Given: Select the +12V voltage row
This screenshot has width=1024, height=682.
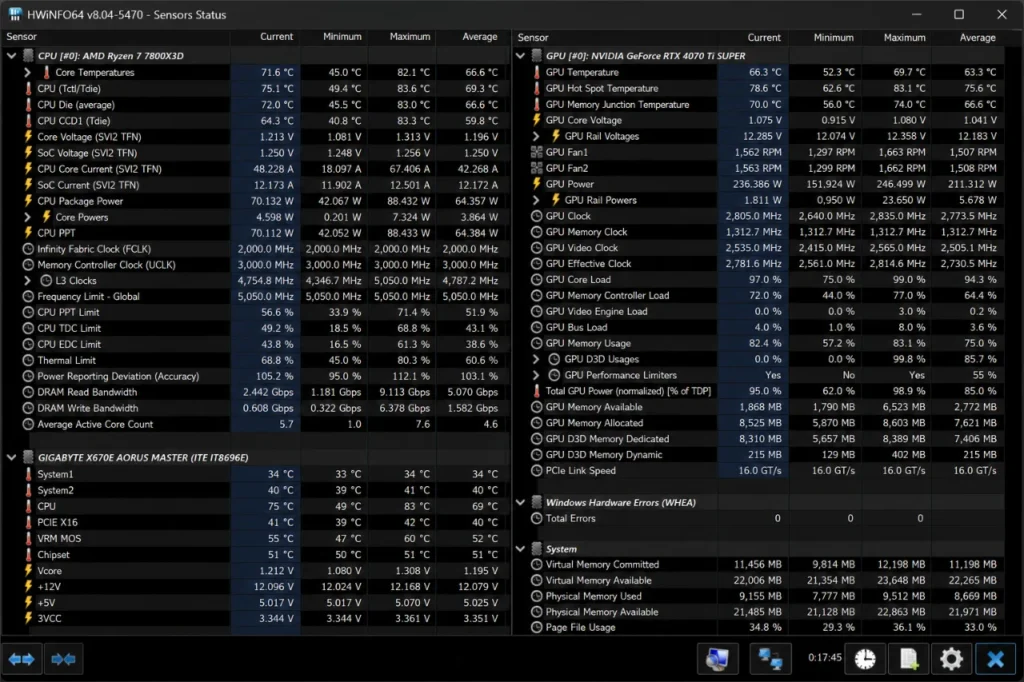Looking at the screenshot, I should (x=256, y=587).
